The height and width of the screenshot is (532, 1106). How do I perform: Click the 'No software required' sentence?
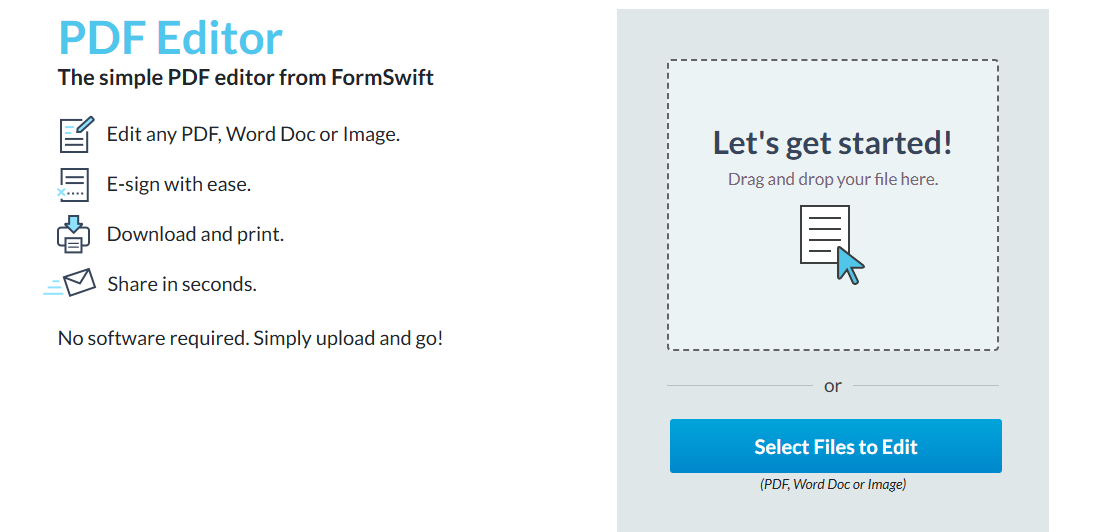click(x=250, y=339)
